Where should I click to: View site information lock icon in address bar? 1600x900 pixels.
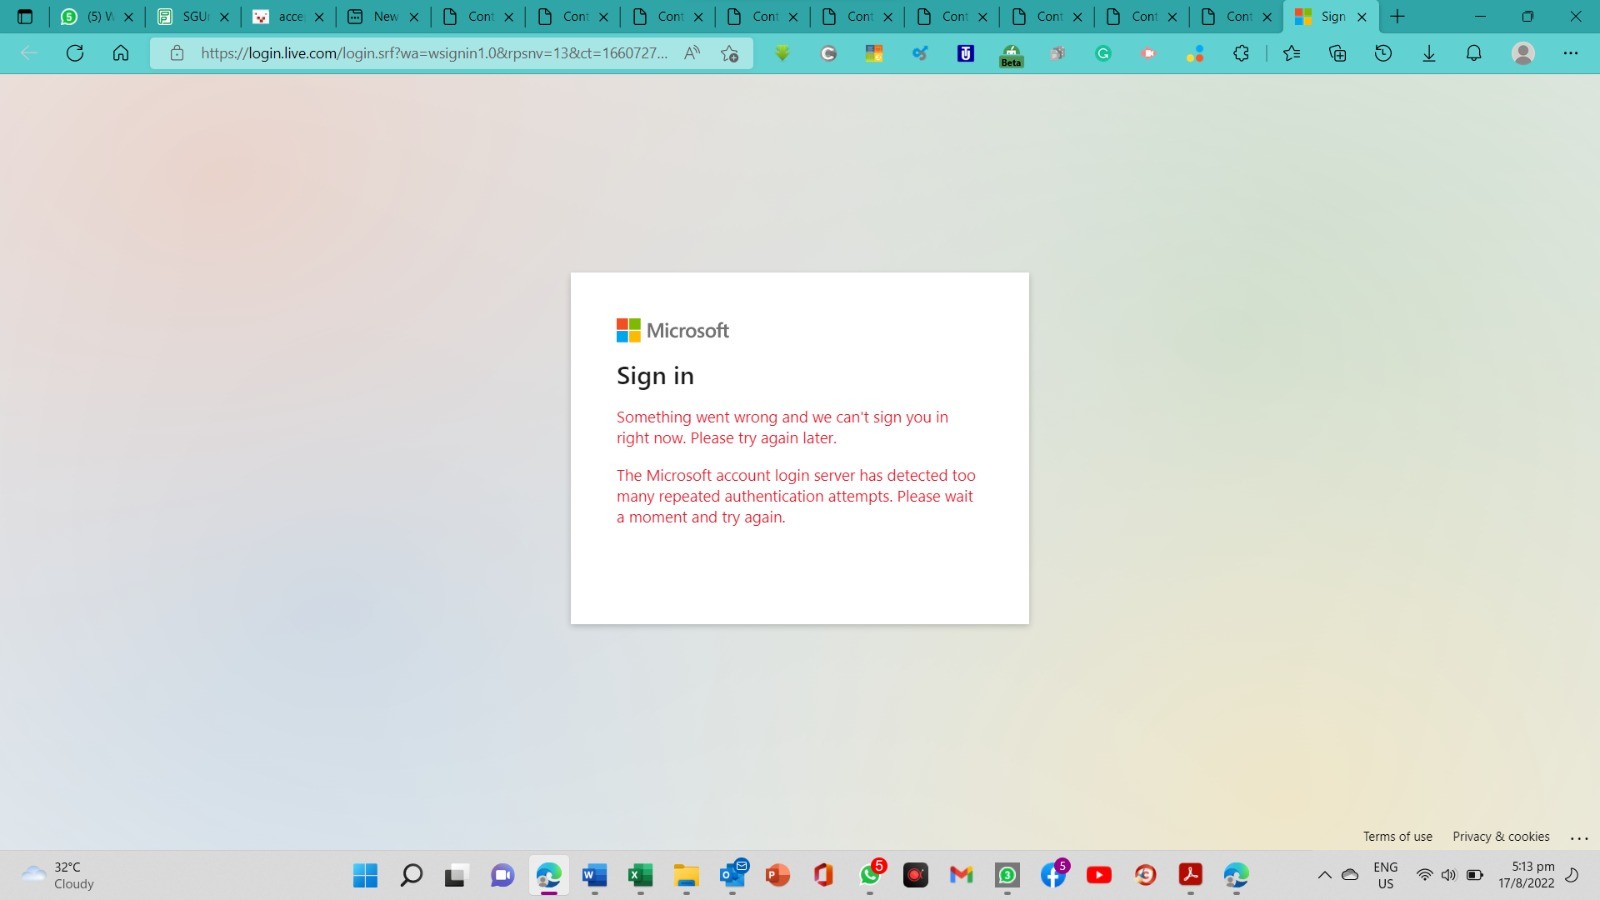click(x=177, y=53)
